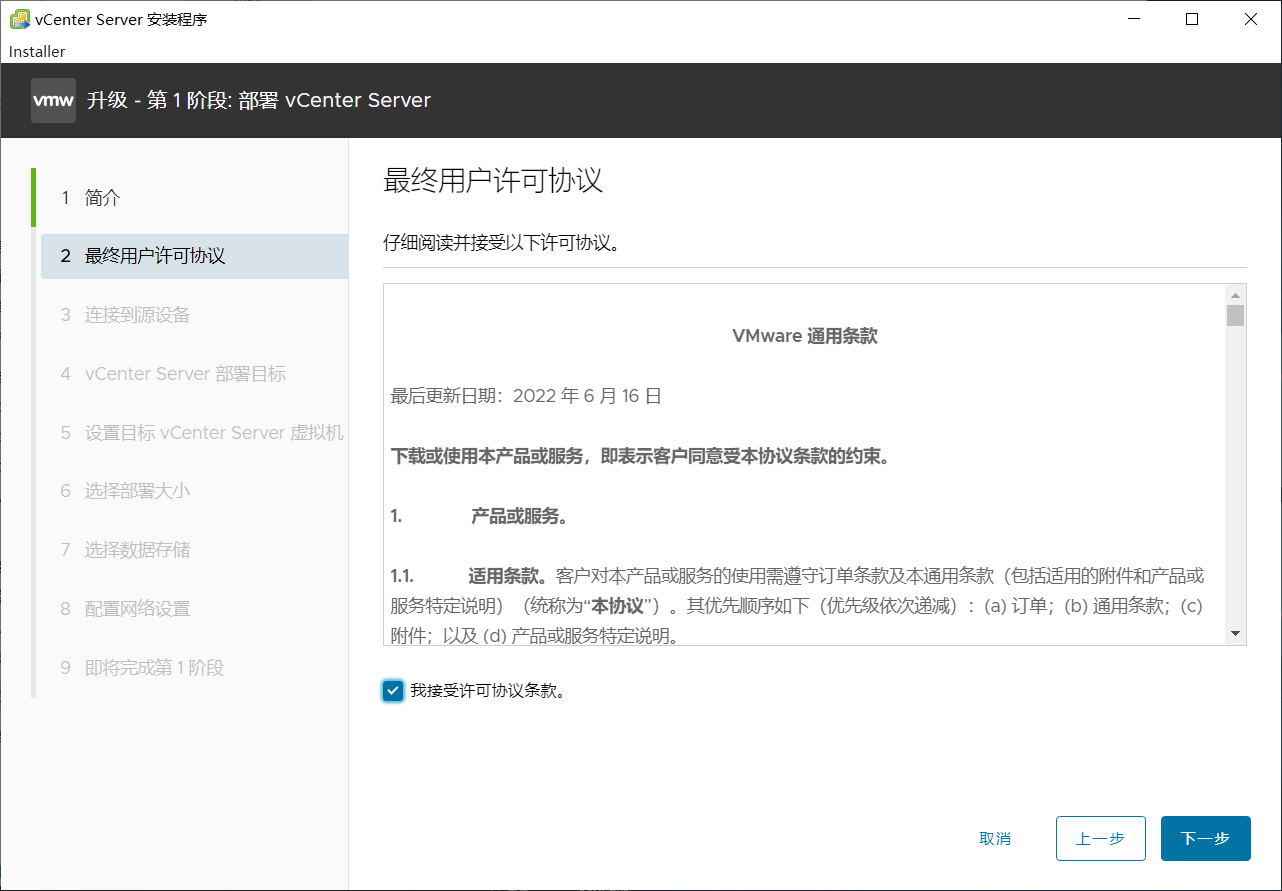The height and width of the screenshot is (891, 1282).
Task: Click 取消 to cancel the upgrade
Action: [995, 838]
